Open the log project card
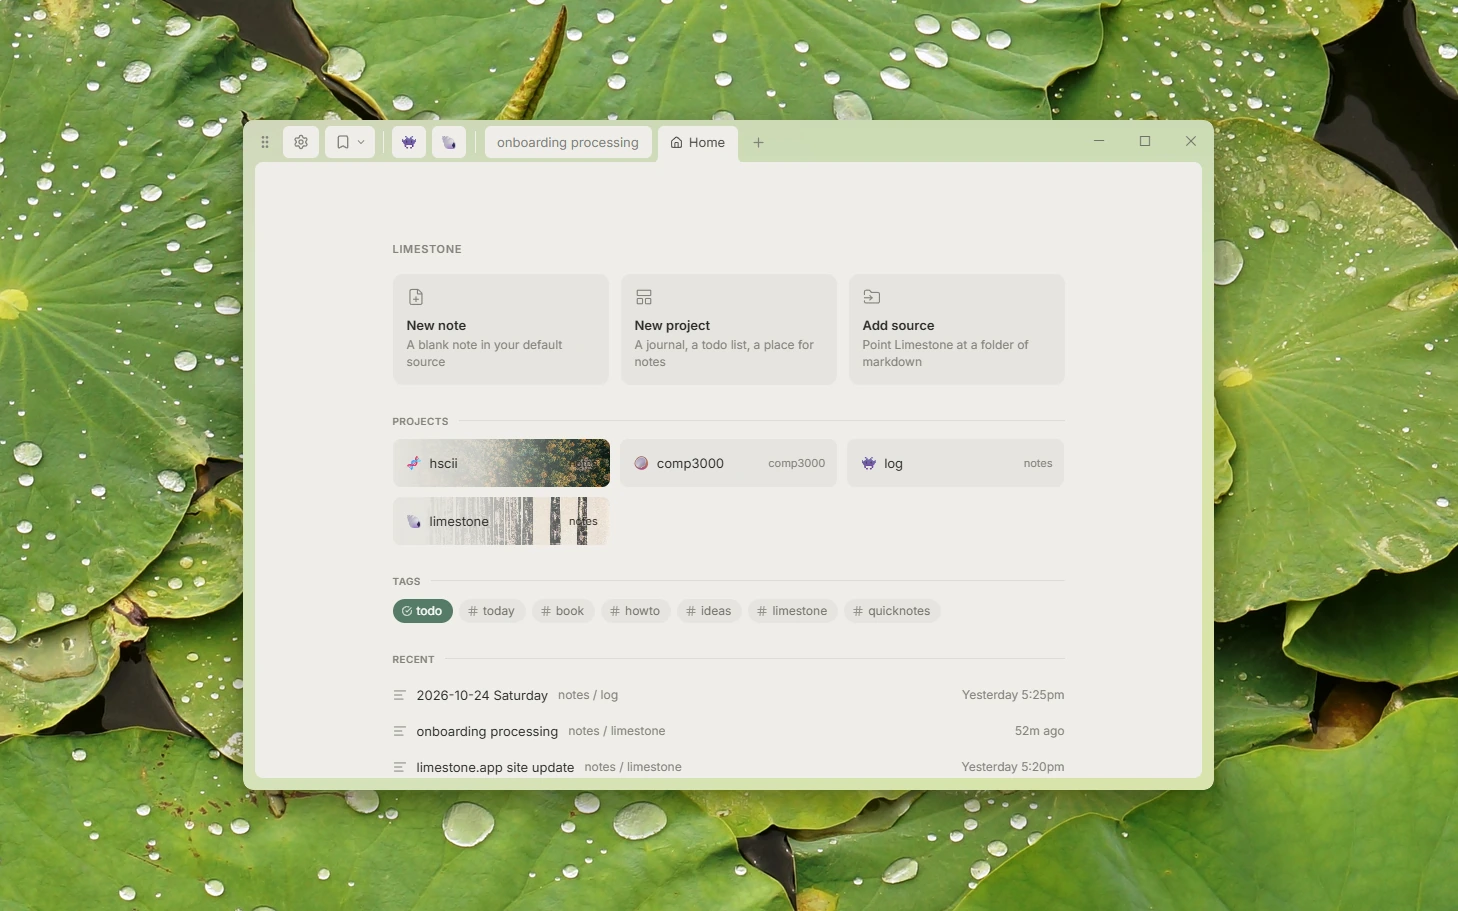This screenshot has height=911, width=1458. click(x=956, y=463)
